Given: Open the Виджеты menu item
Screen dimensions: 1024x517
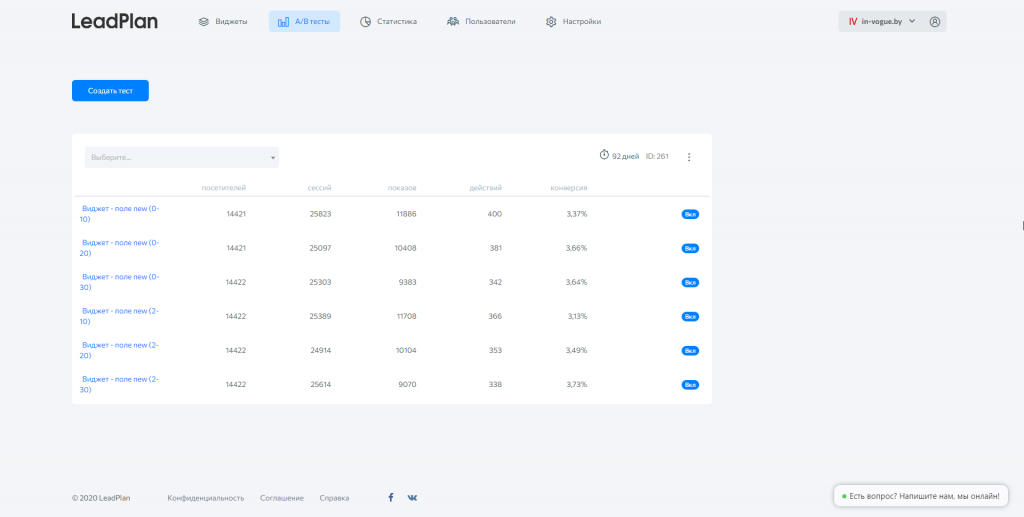Looking at the screenshot, I should (x=223, y=21).
